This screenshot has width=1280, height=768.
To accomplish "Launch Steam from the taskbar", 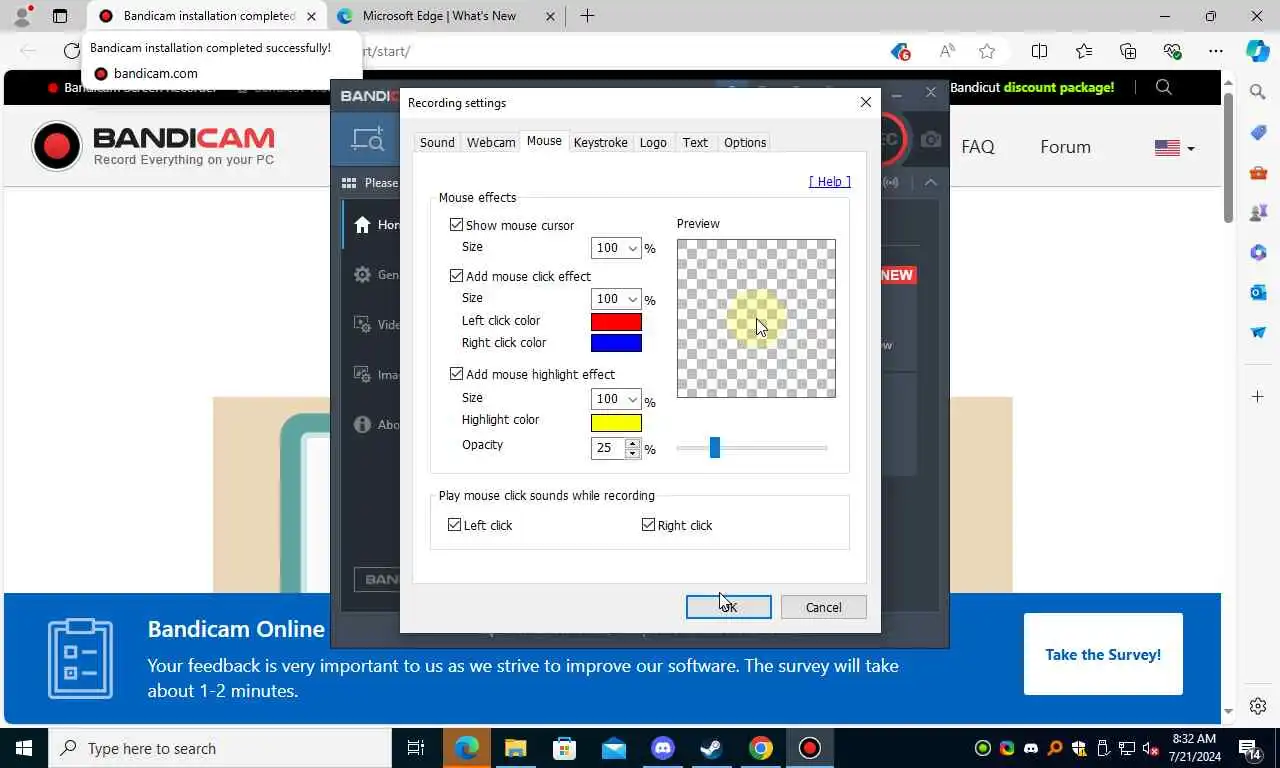I will [712, 748].
